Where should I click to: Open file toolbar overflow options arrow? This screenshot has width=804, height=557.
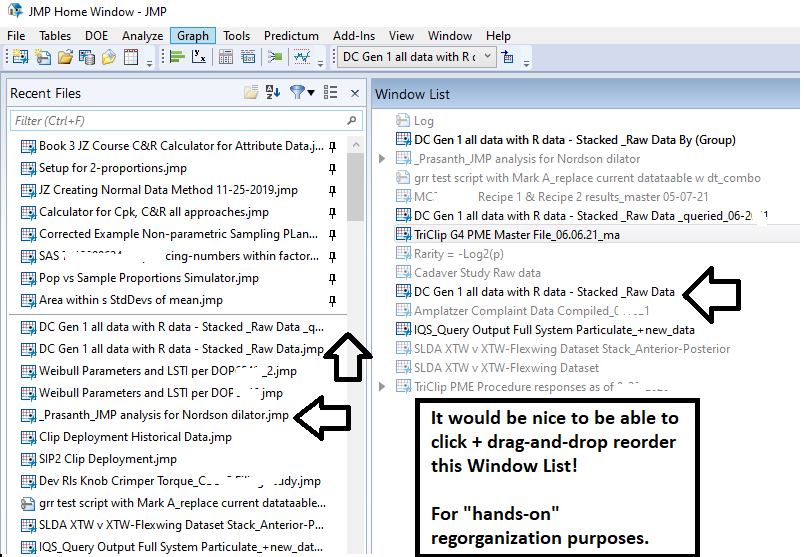tap(149, 64)
